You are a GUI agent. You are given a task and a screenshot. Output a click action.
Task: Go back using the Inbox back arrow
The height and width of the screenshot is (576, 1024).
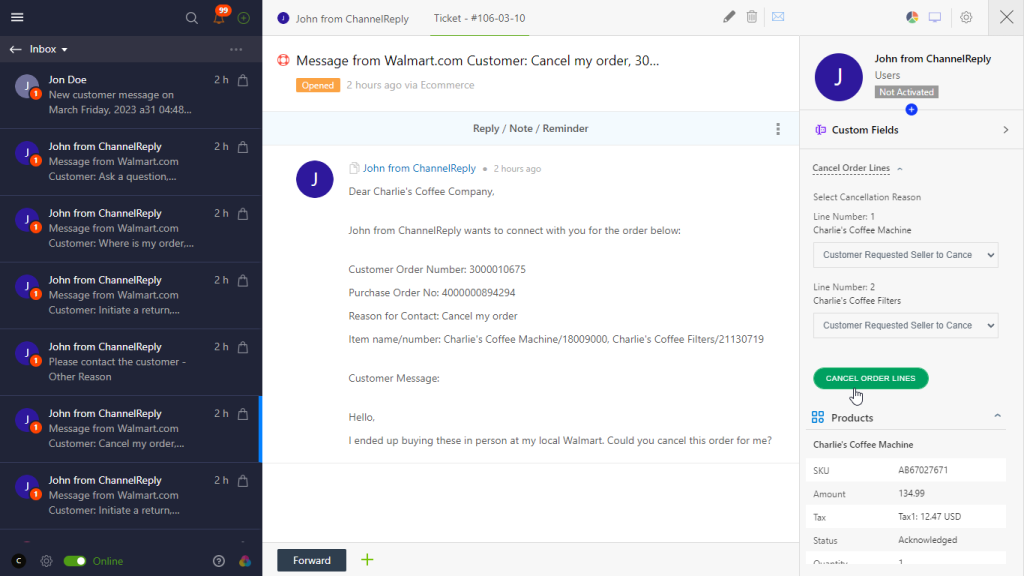pos(16,50)
